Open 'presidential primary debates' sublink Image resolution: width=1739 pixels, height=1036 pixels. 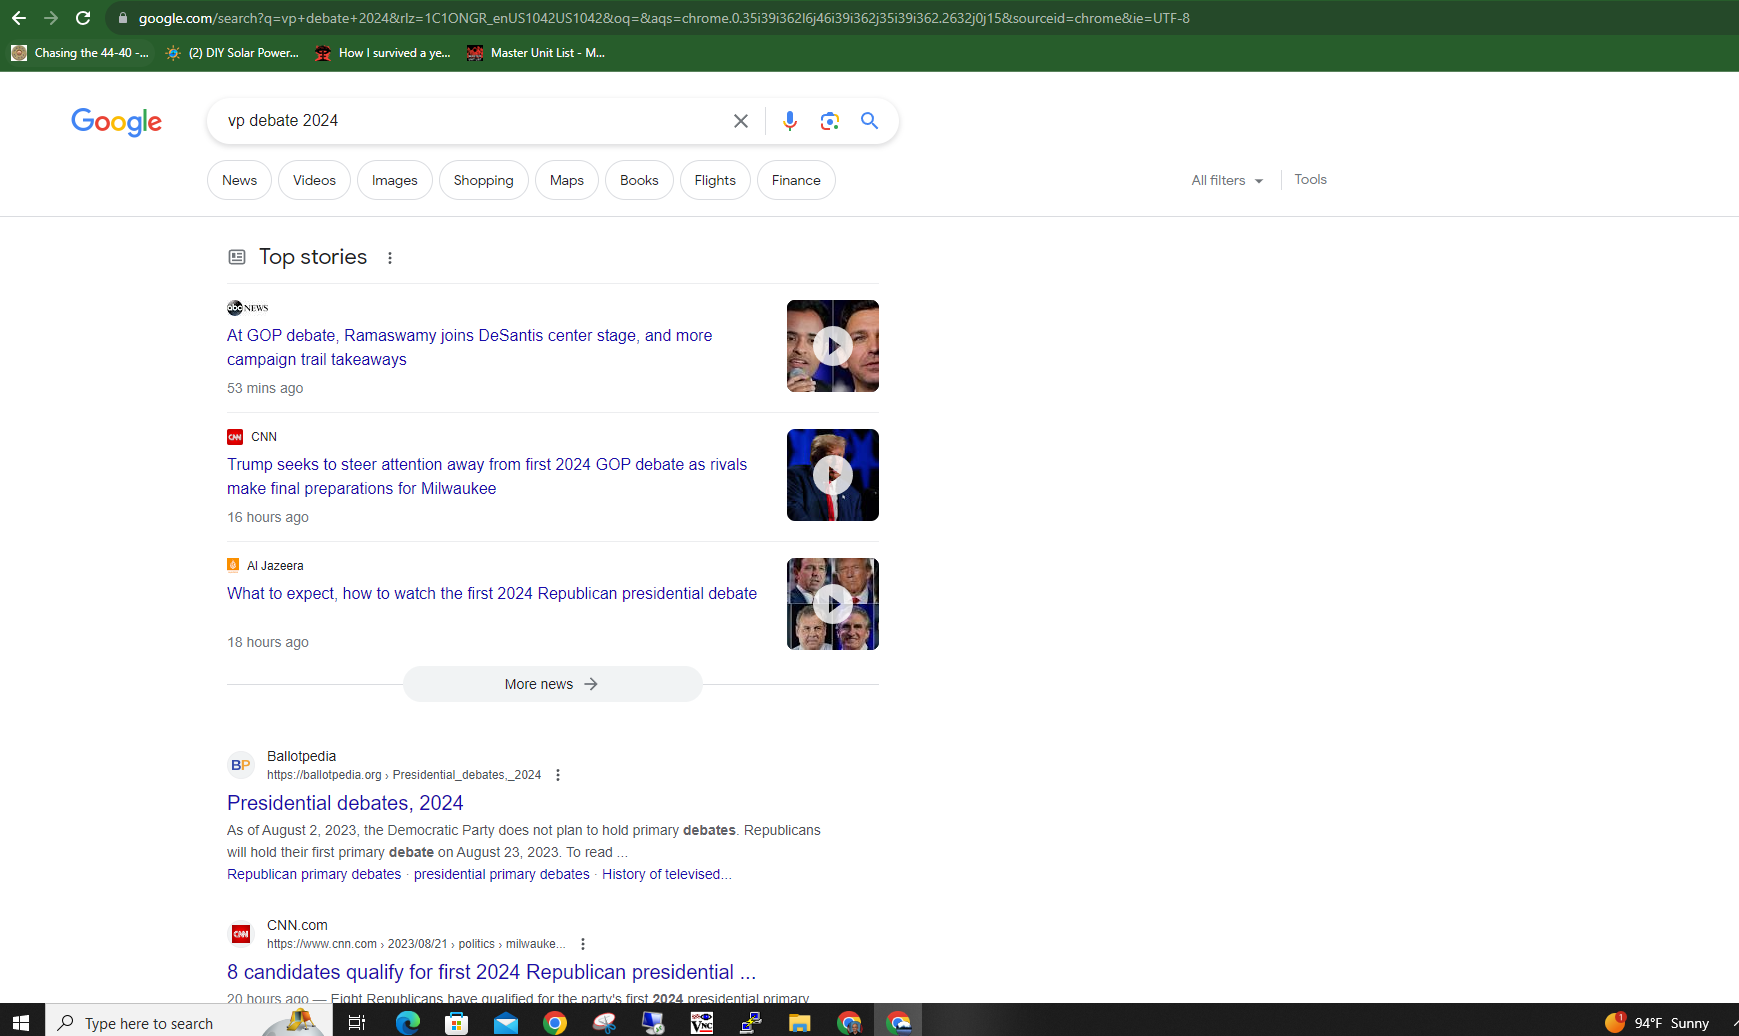(x=502, y=874)
